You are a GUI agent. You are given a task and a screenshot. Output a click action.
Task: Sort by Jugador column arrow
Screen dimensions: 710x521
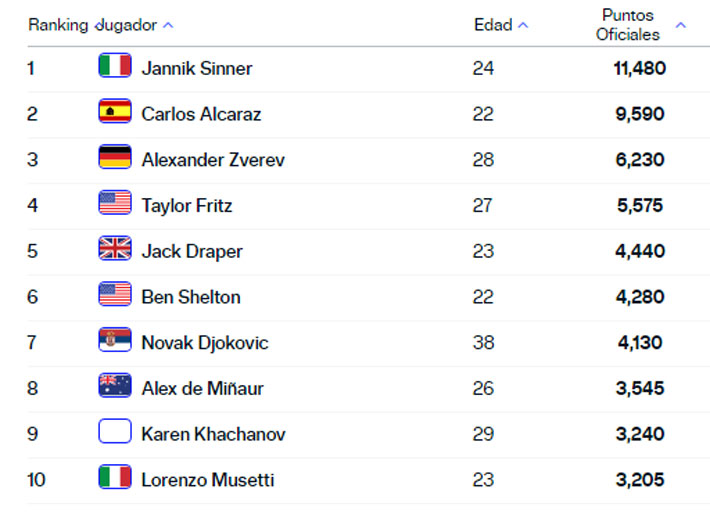point(168,25)
